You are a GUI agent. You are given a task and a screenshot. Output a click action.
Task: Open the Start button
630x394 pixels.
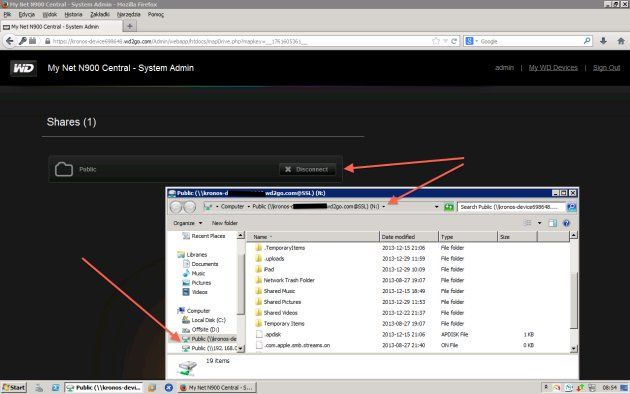pos(14,388)
